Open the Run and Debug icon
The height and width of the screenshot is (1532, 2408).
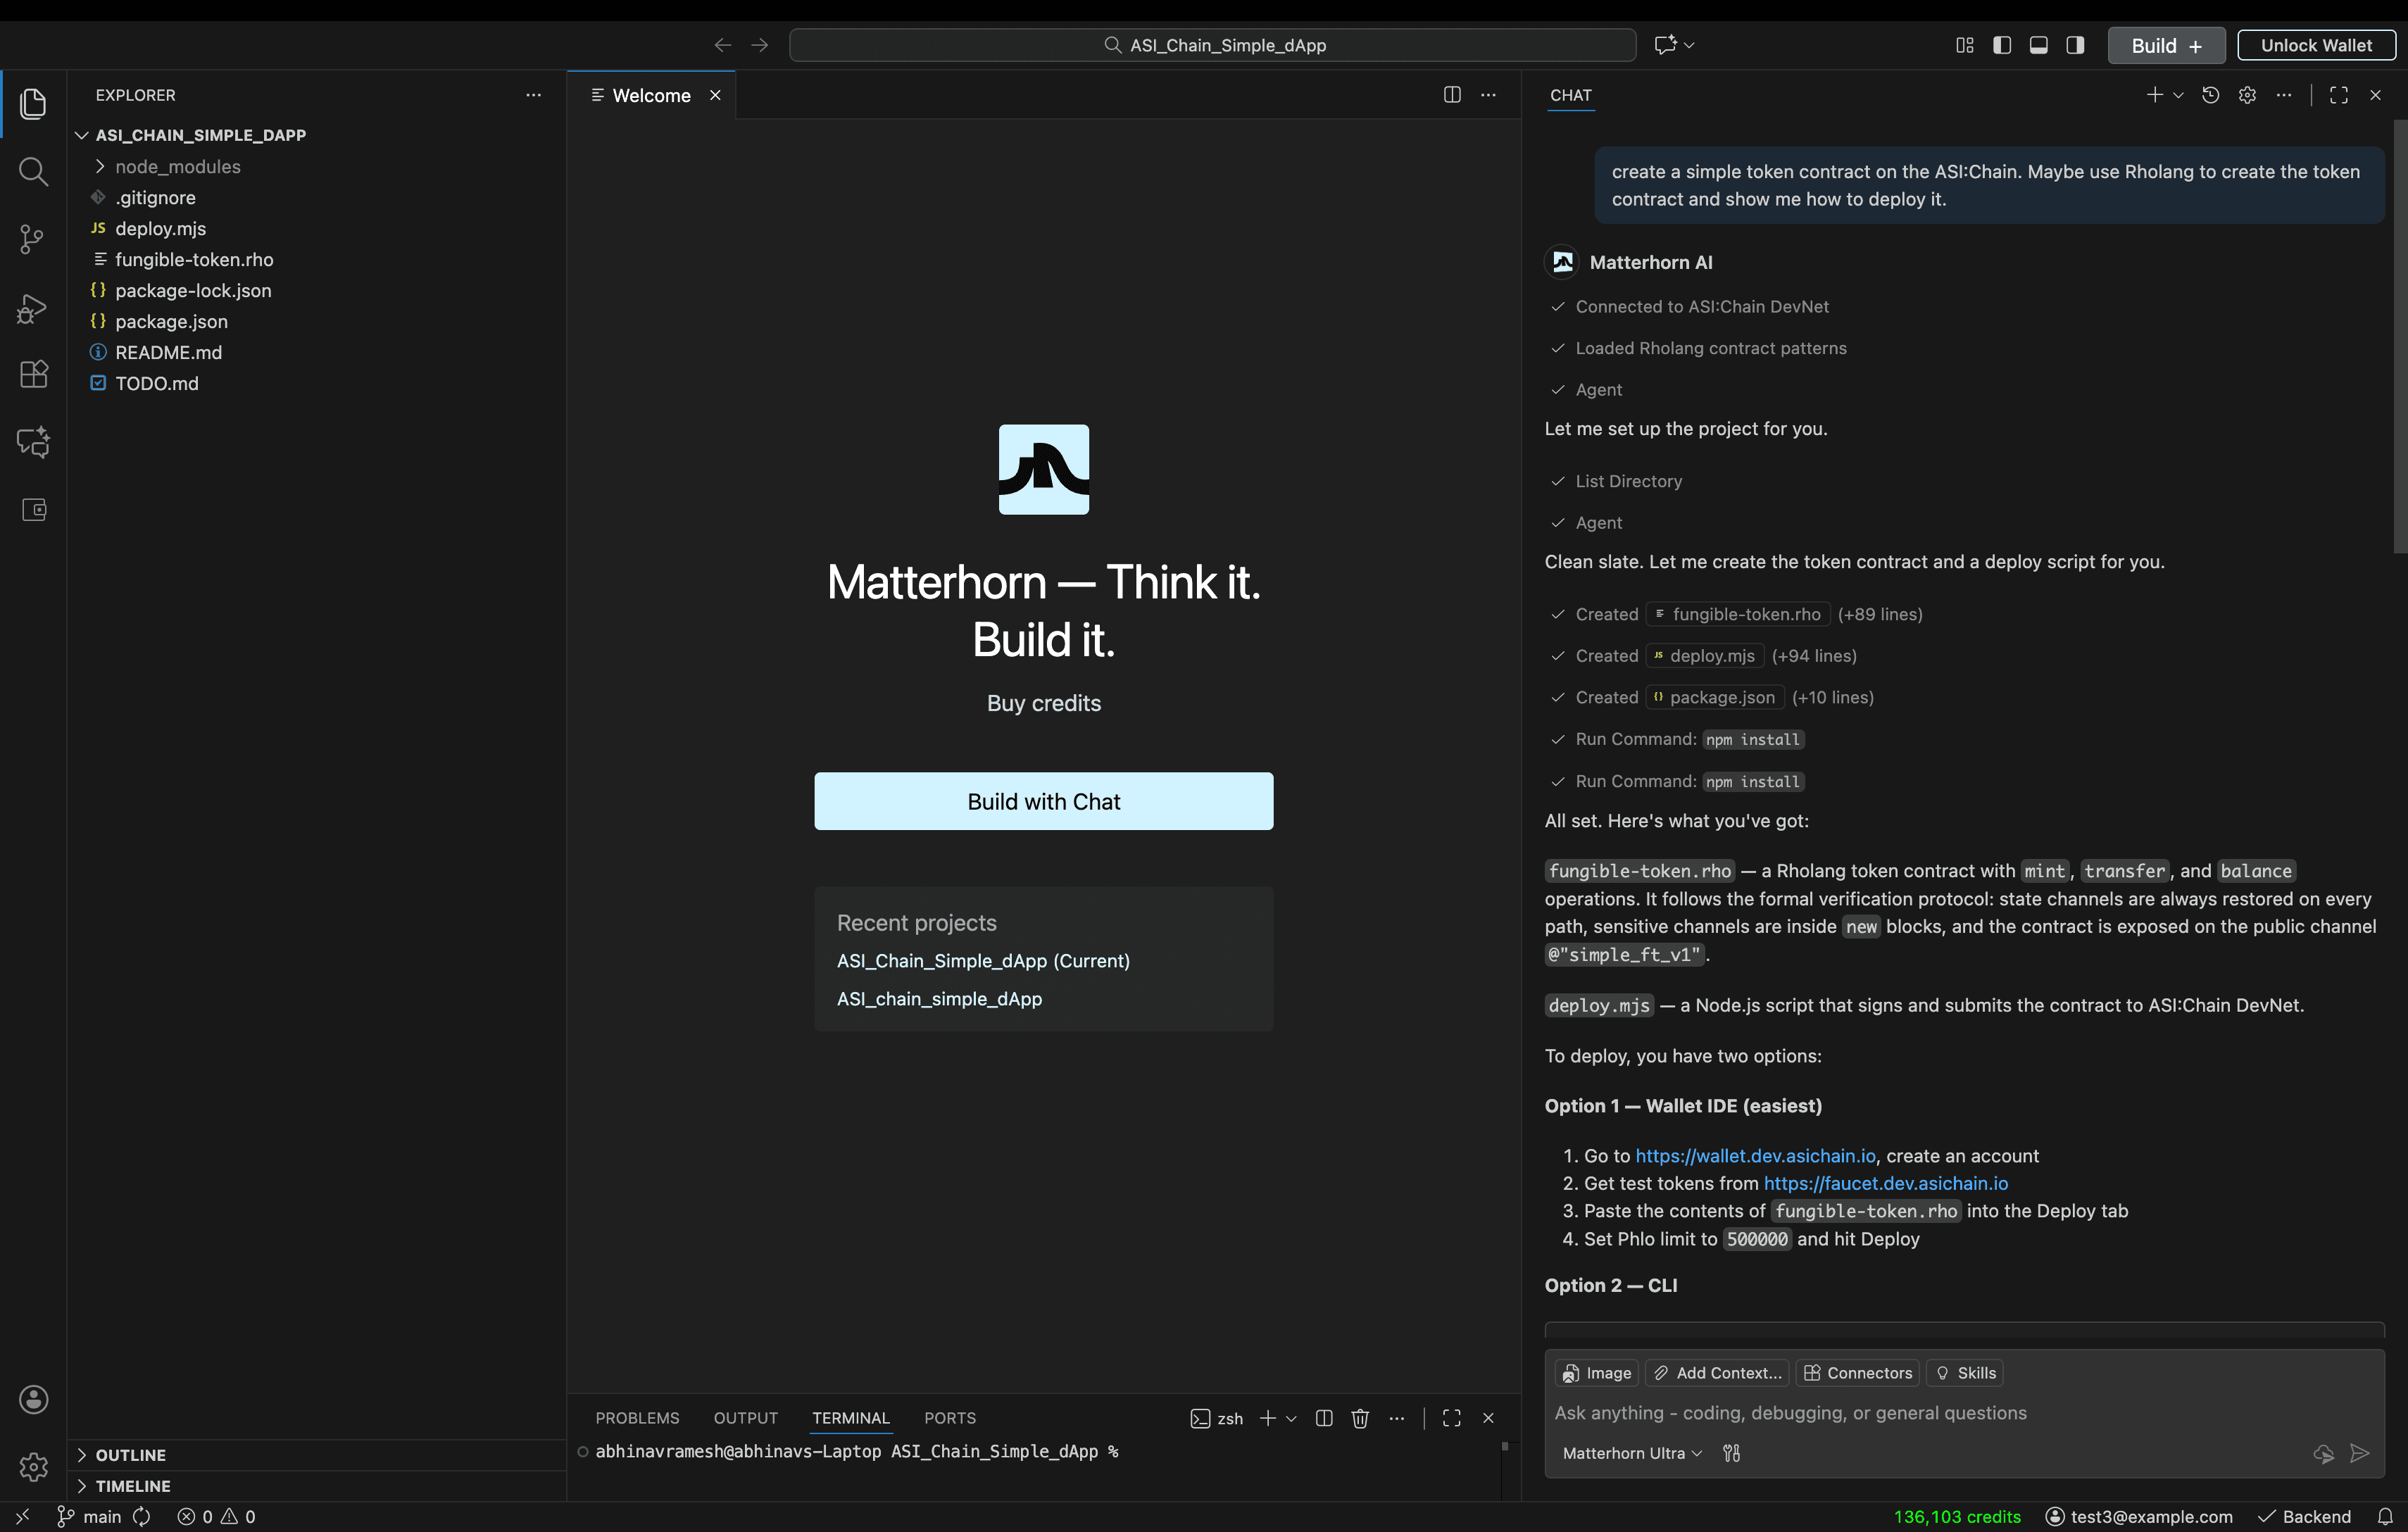coord(33,308)
